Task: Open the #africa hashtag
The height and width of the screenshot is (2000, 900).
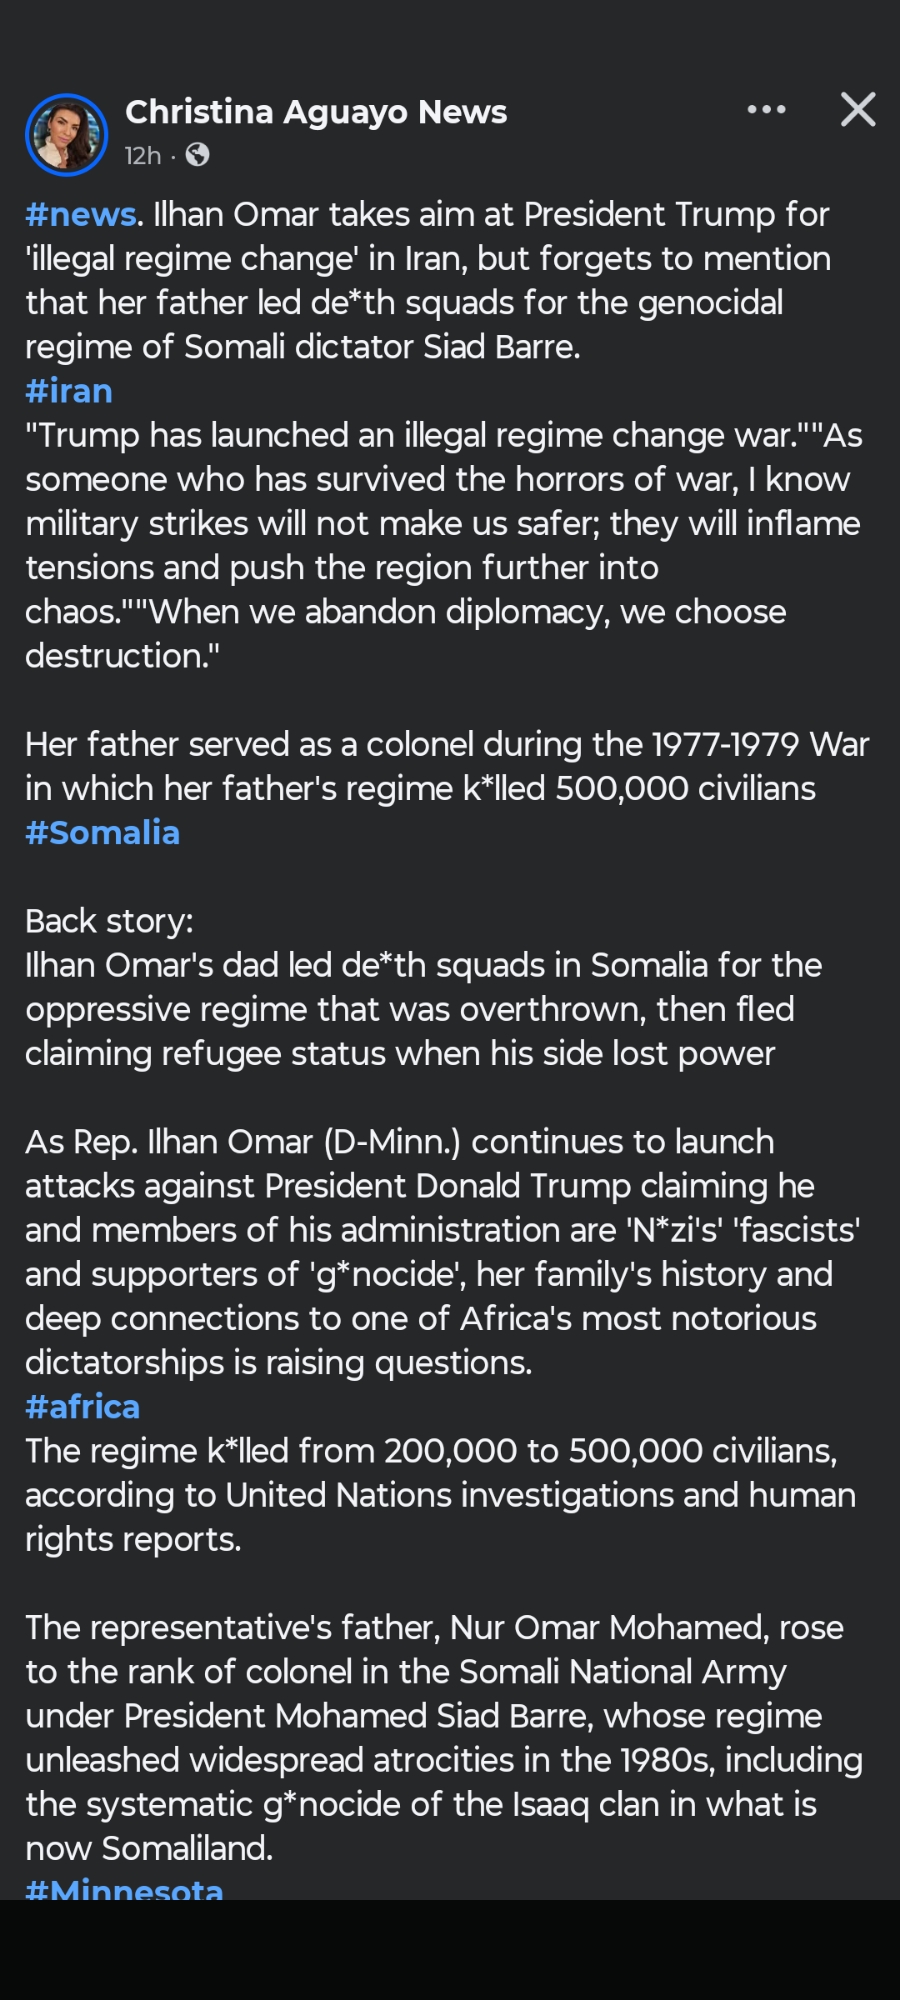Action: click(x=82, y=1407)
